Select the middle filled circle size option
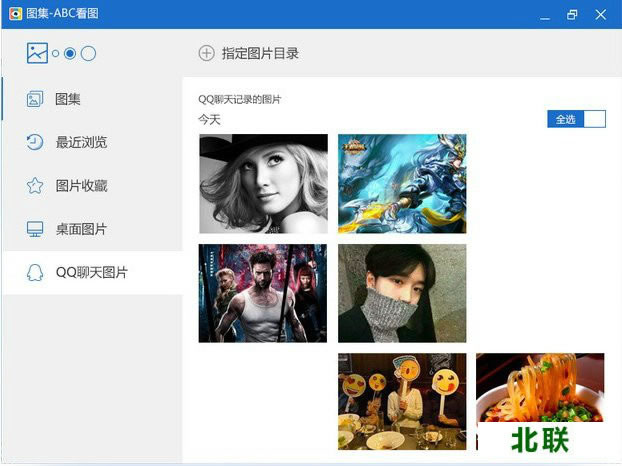This screenshot has width=622, height=466. click(x=70, y=54)
